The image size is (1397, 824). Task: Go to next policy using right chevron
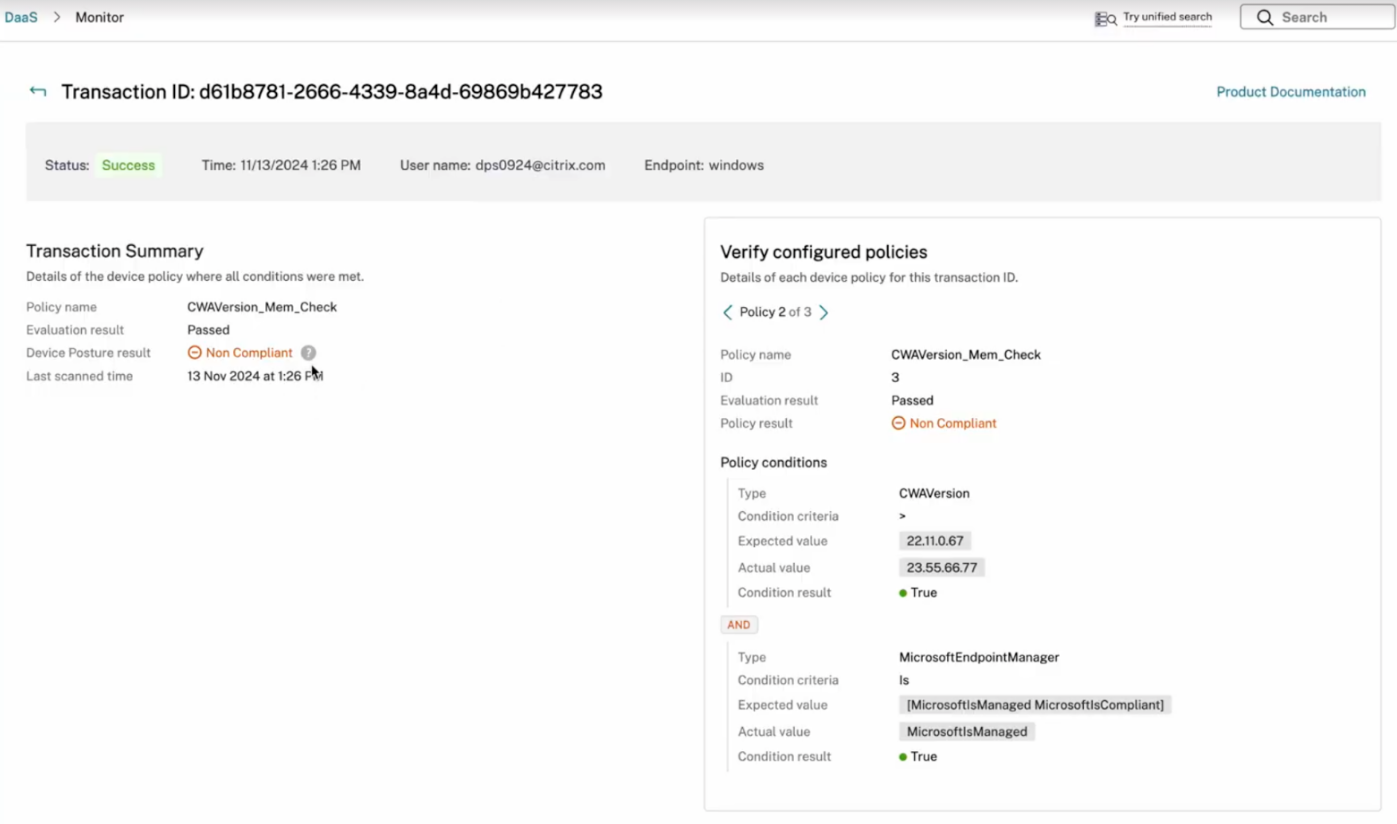824,313
